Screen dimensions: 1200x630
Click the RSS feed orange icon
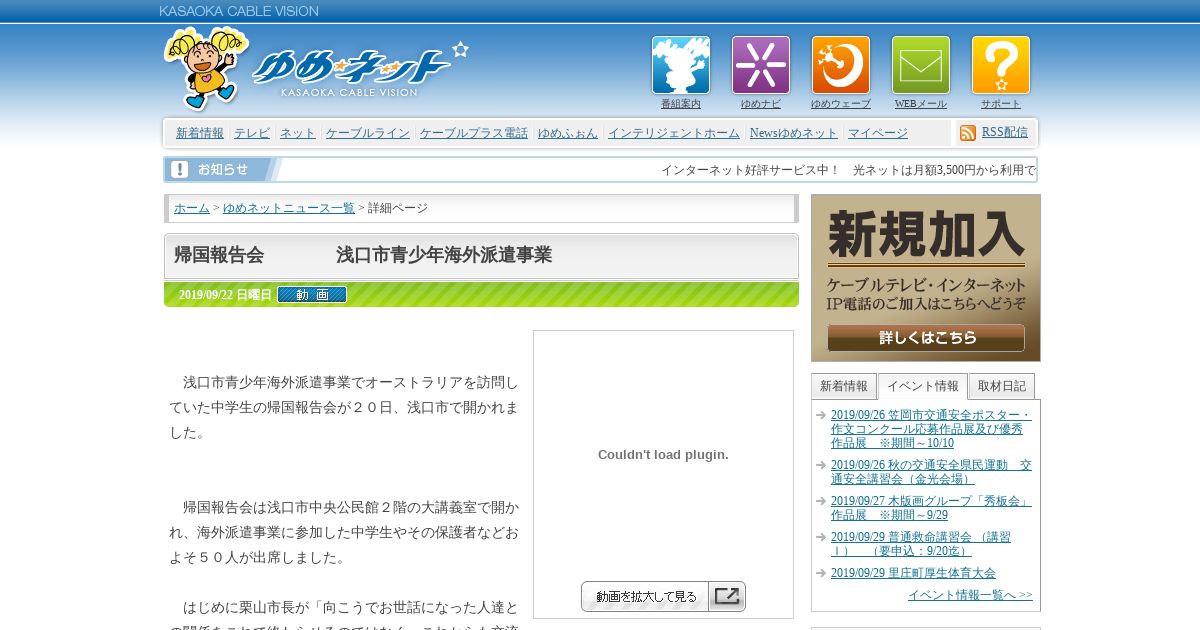tap(968, 133)
